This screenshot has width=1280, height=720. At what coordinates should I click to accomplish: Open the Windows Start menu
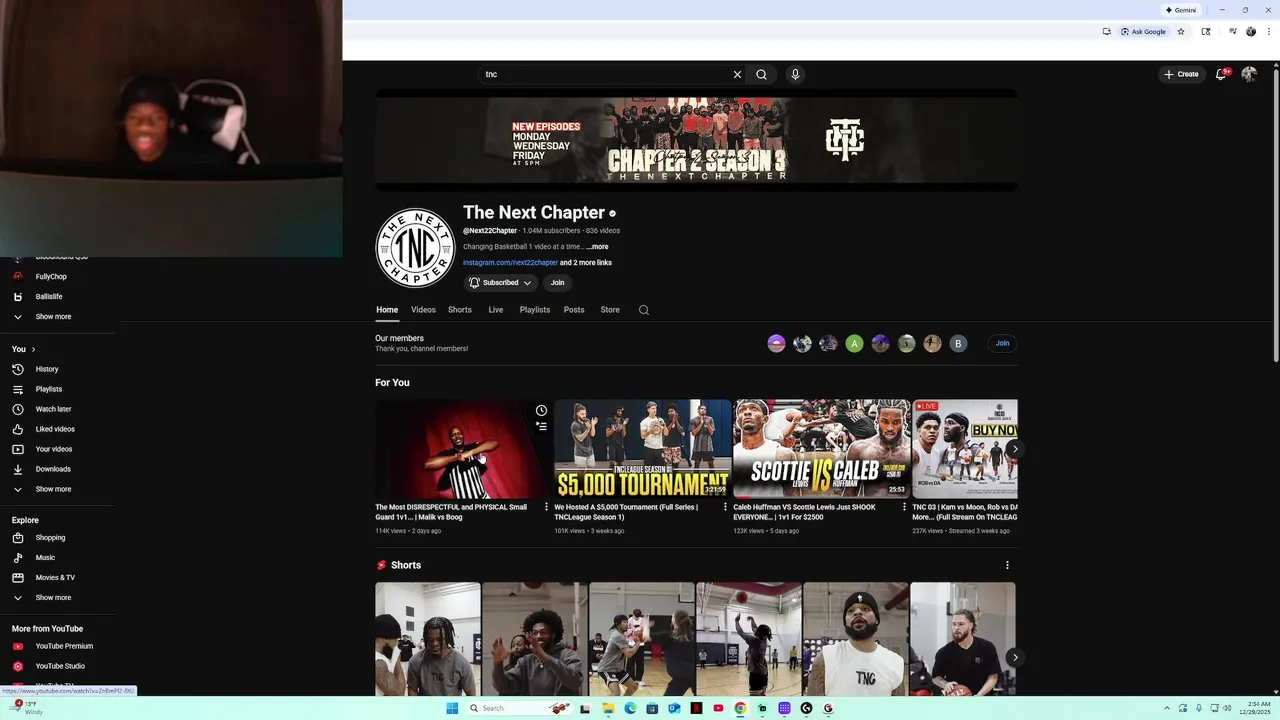[452, 708]
